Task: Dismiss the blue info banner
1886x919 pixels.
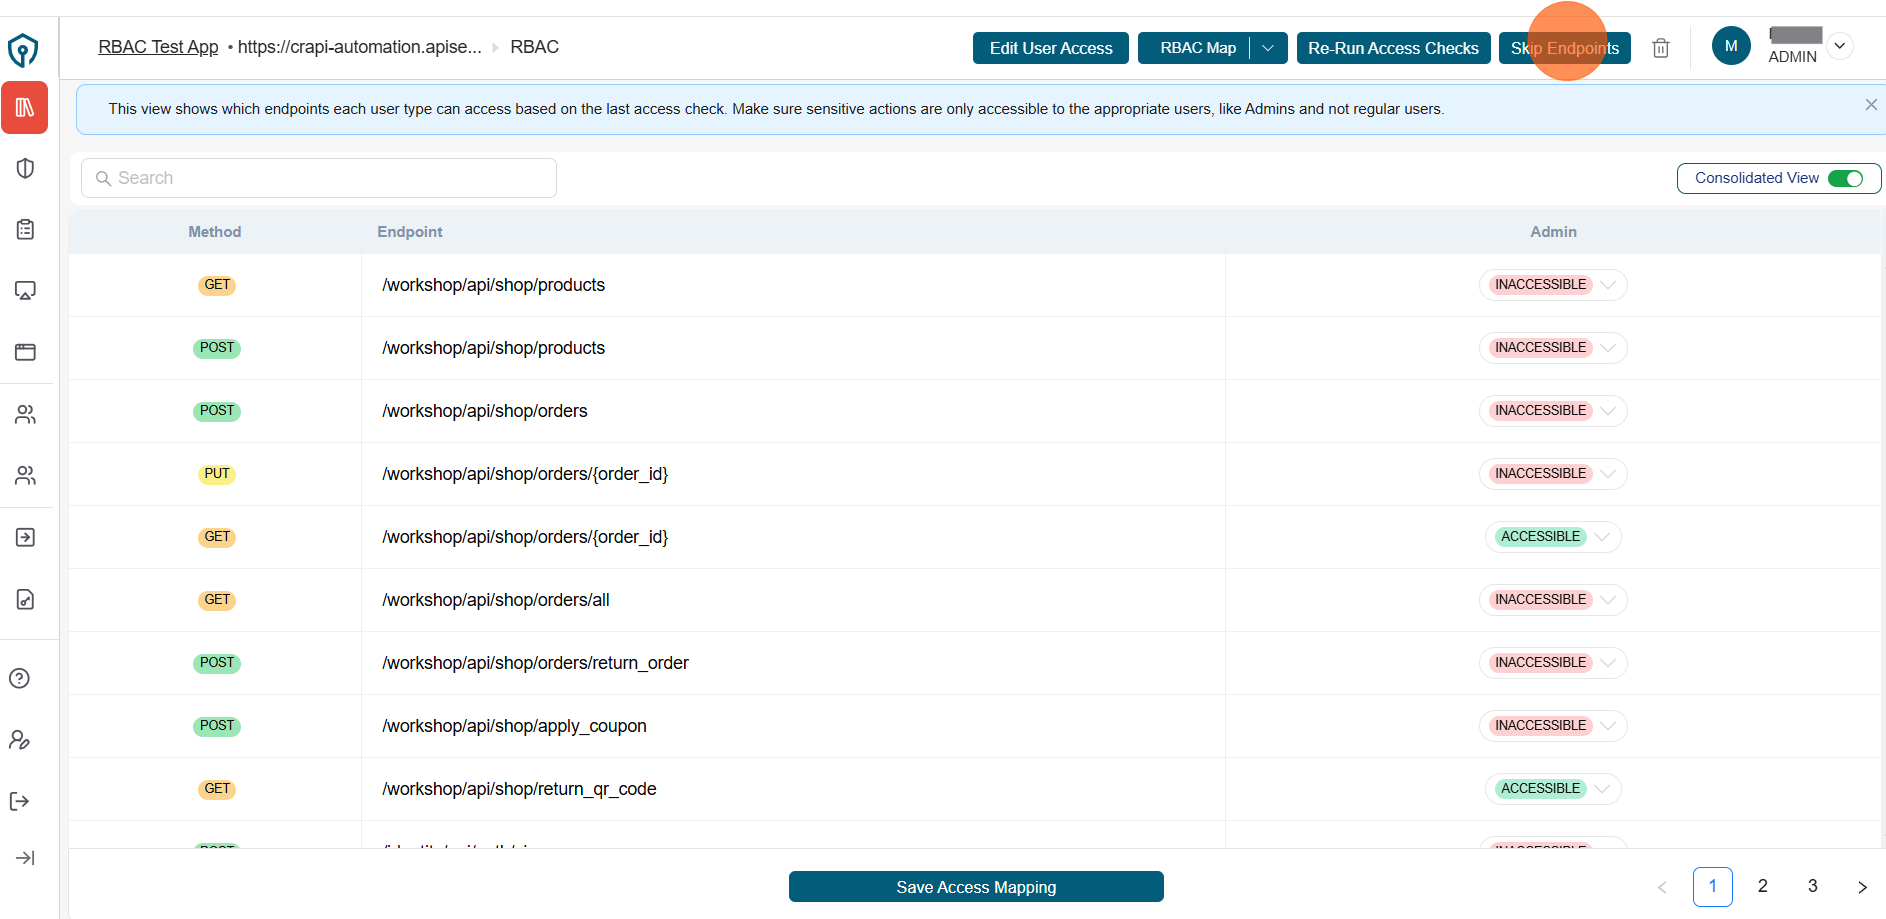Action: [1870, 105]
